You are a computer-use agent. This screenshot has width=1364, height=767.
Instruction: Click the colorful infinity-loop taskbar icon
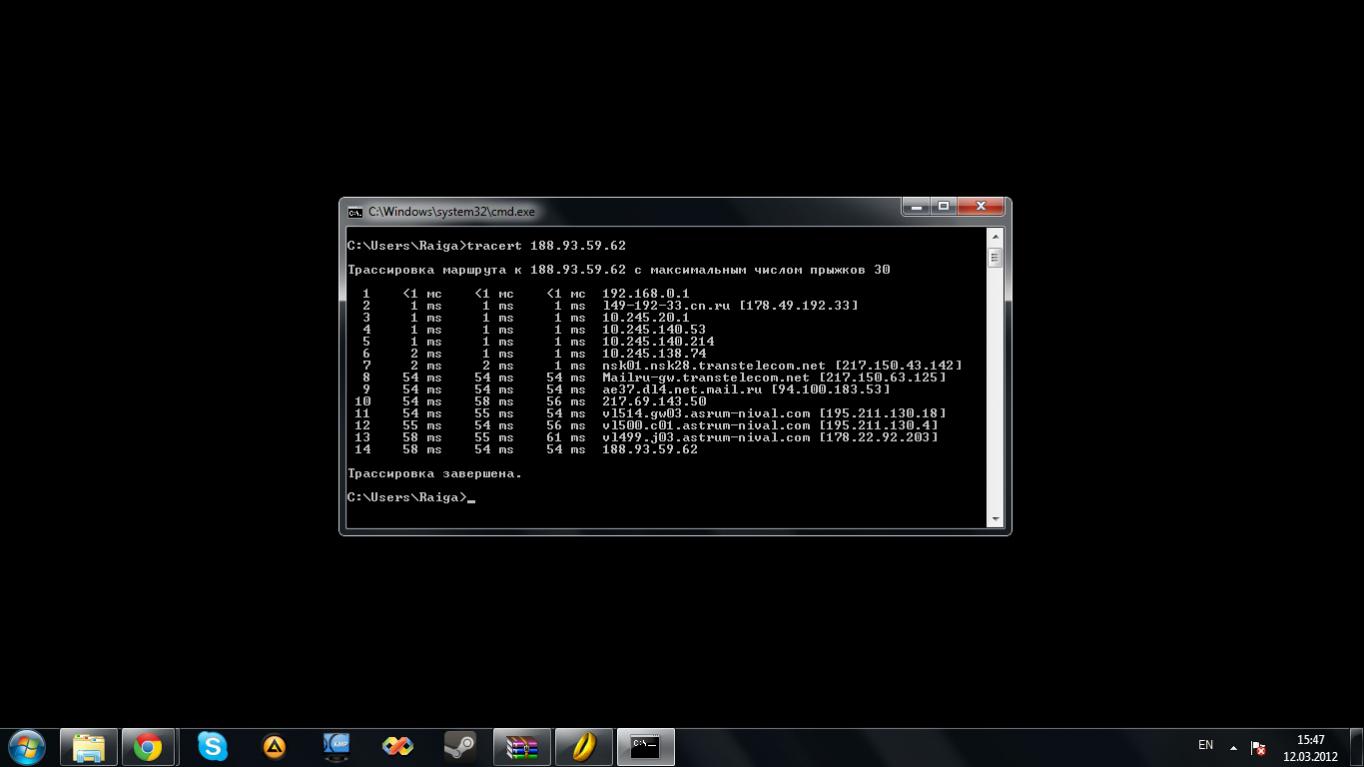point(398,747)
